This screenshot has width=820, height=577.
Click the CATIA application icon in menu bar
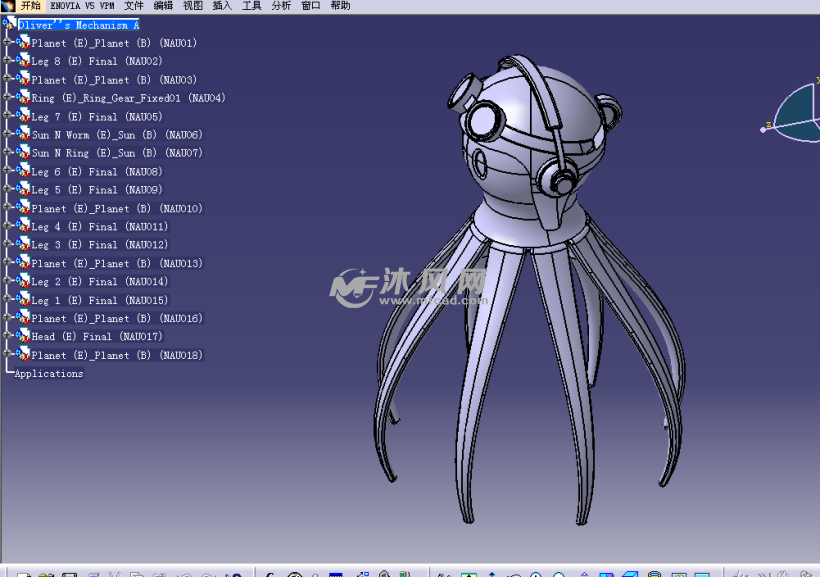click(8, 6)
